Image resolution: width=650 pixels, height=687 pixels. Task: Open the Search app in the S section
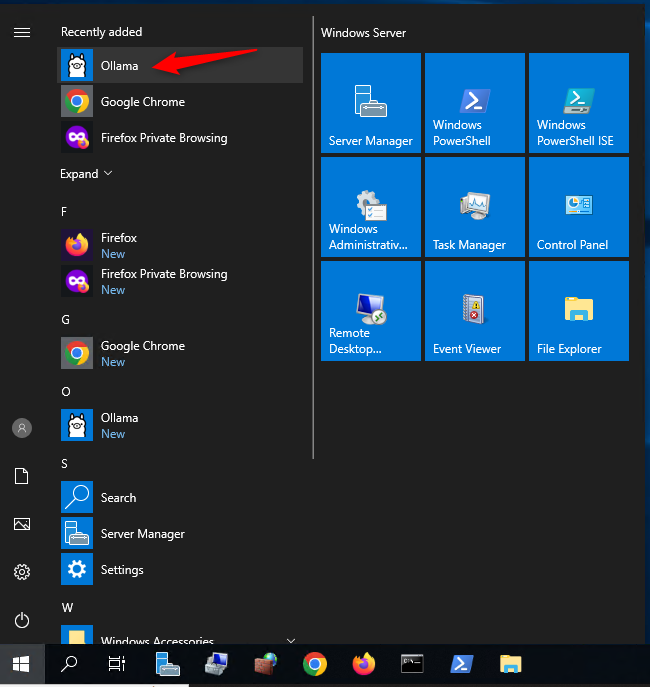(180, 497)
